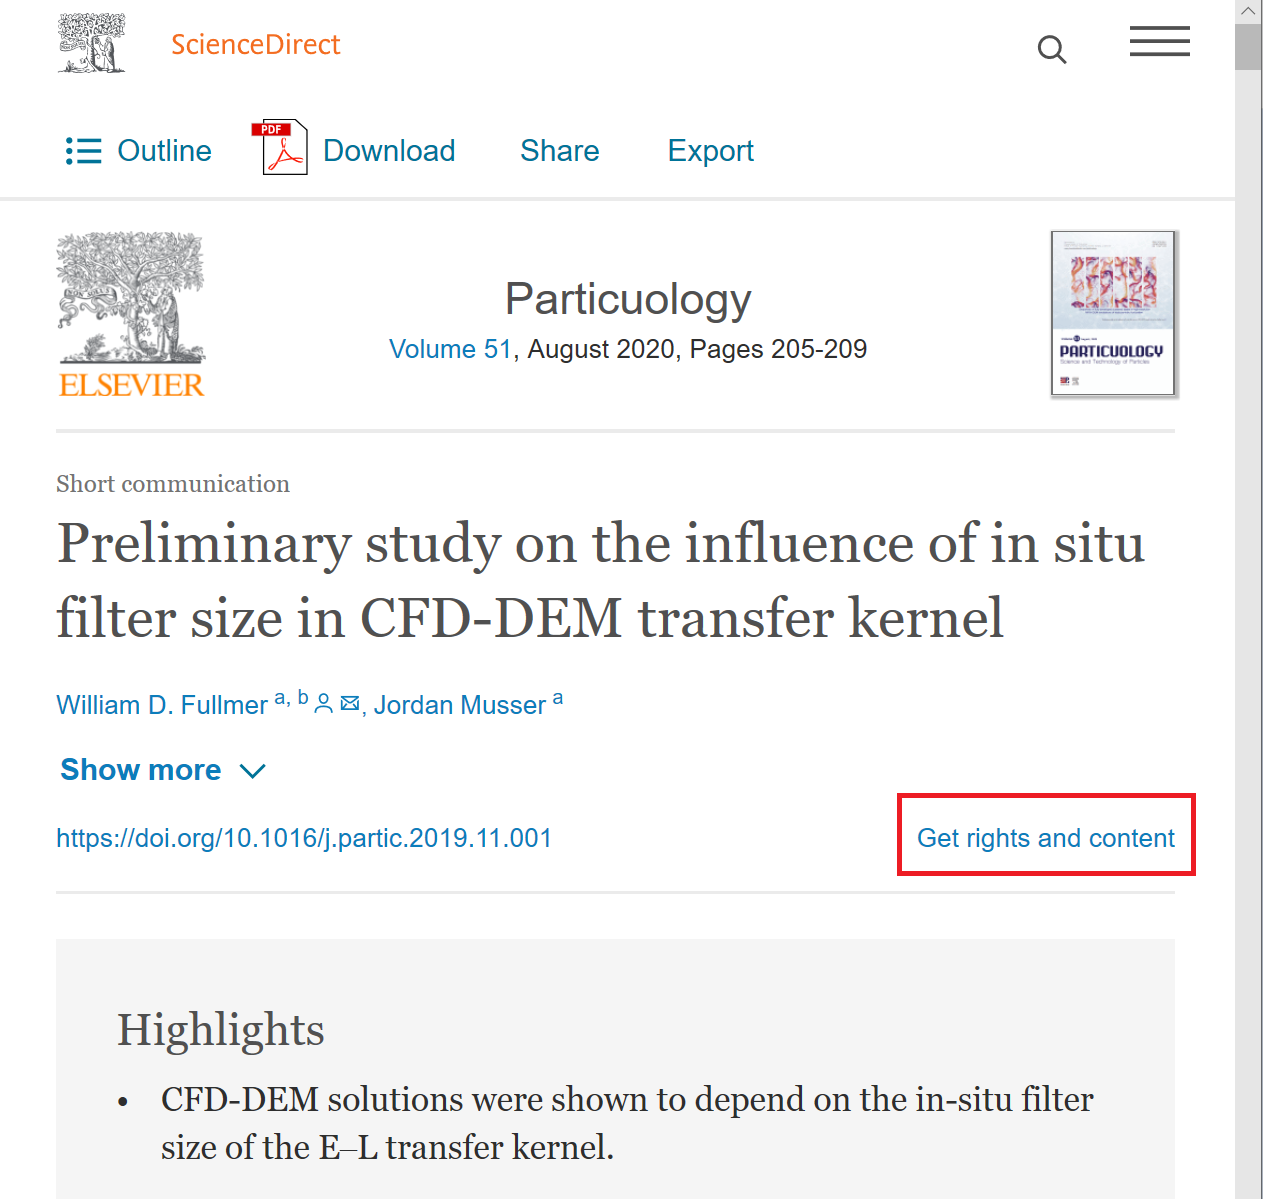Viewport: 1263px width, 1199px height.
Task: Open the search magnifier icon
Action: (1051, 49)
